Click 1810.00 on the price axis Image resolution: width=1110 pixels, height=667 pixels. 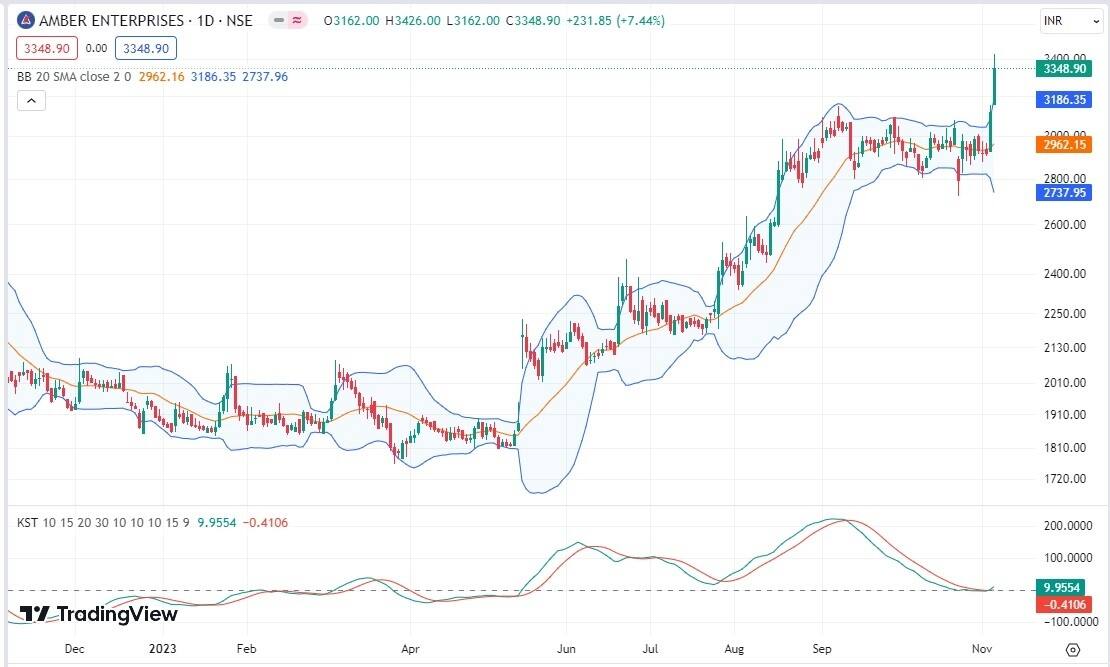coord(1065,447)
